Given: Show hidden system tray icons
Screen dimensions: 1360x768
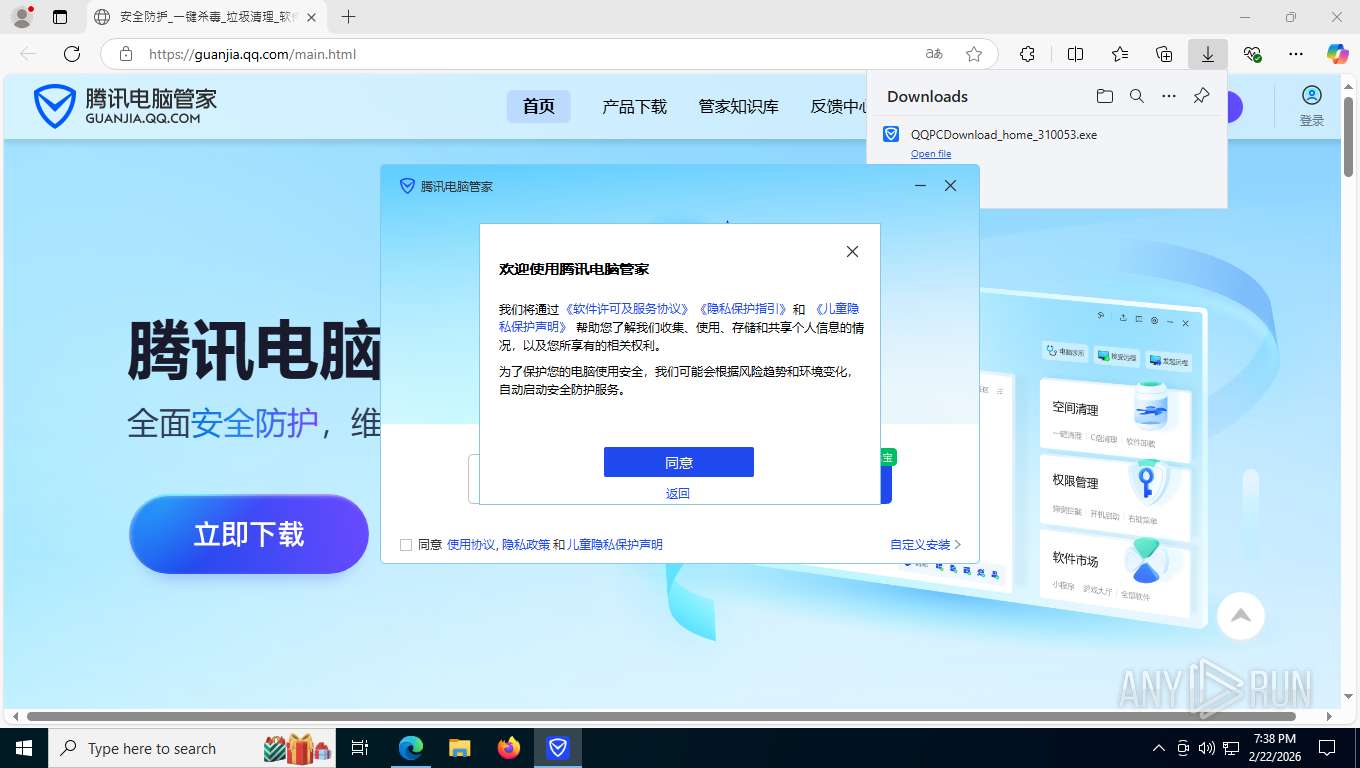Looking at the screenshot, I should pyautogui.click(x=1159, y=748).
